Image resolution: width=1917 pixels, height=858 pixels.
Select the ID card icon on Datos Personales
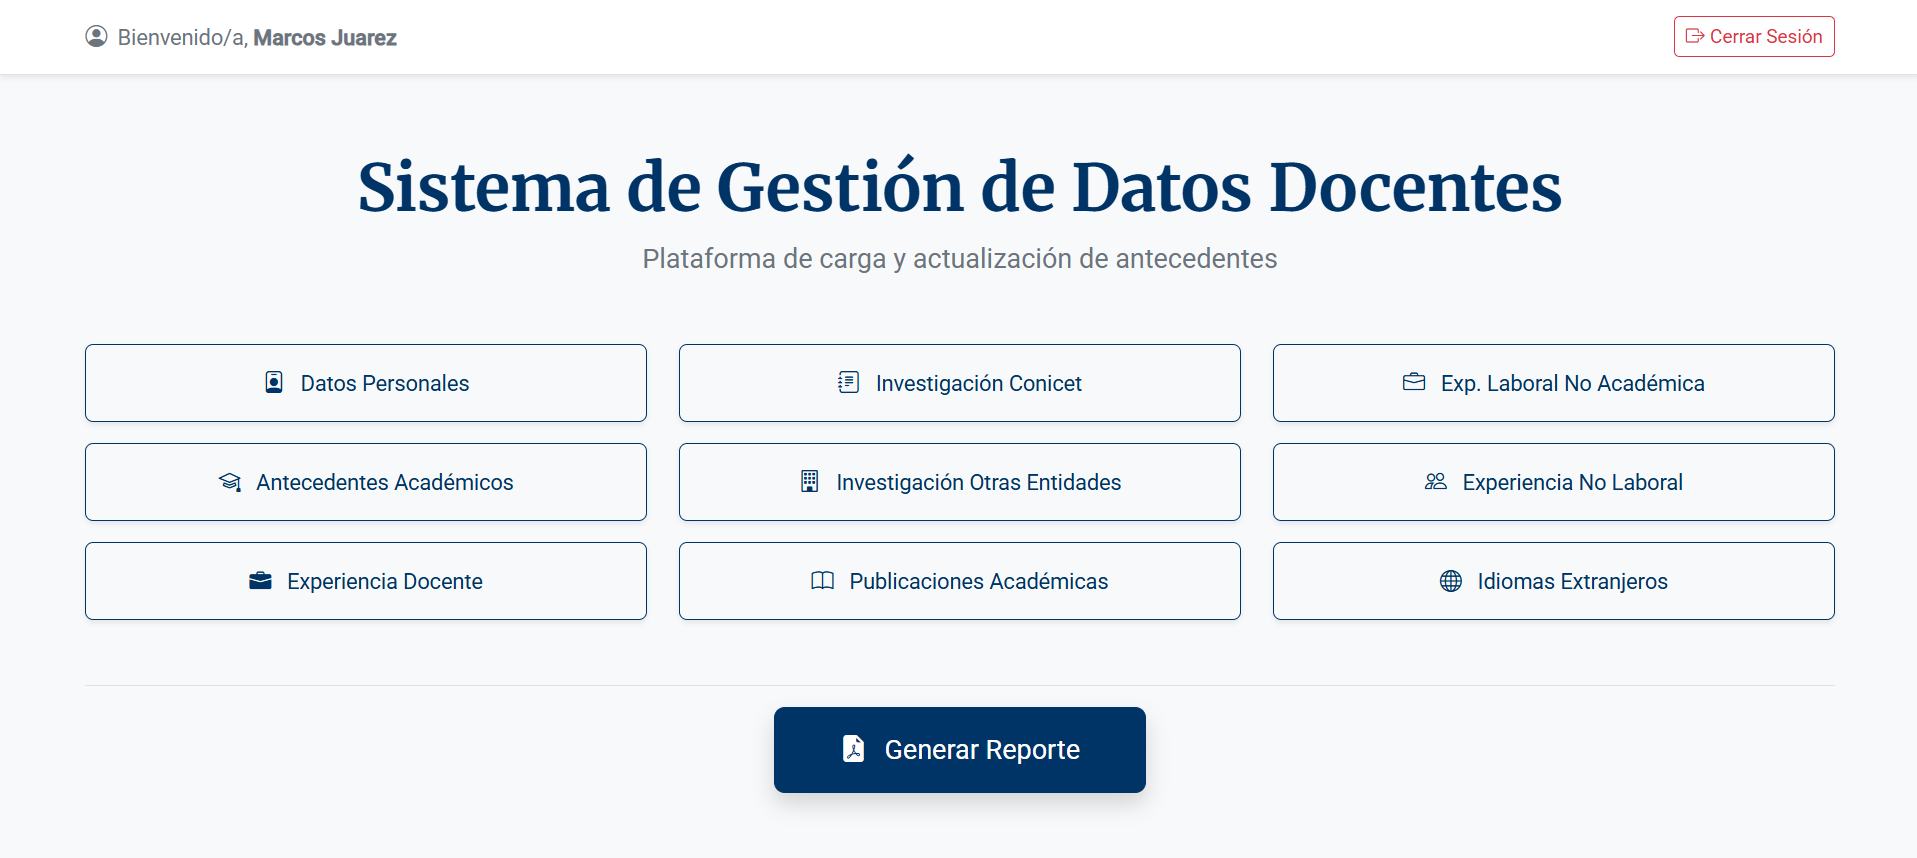coord(273,382)
